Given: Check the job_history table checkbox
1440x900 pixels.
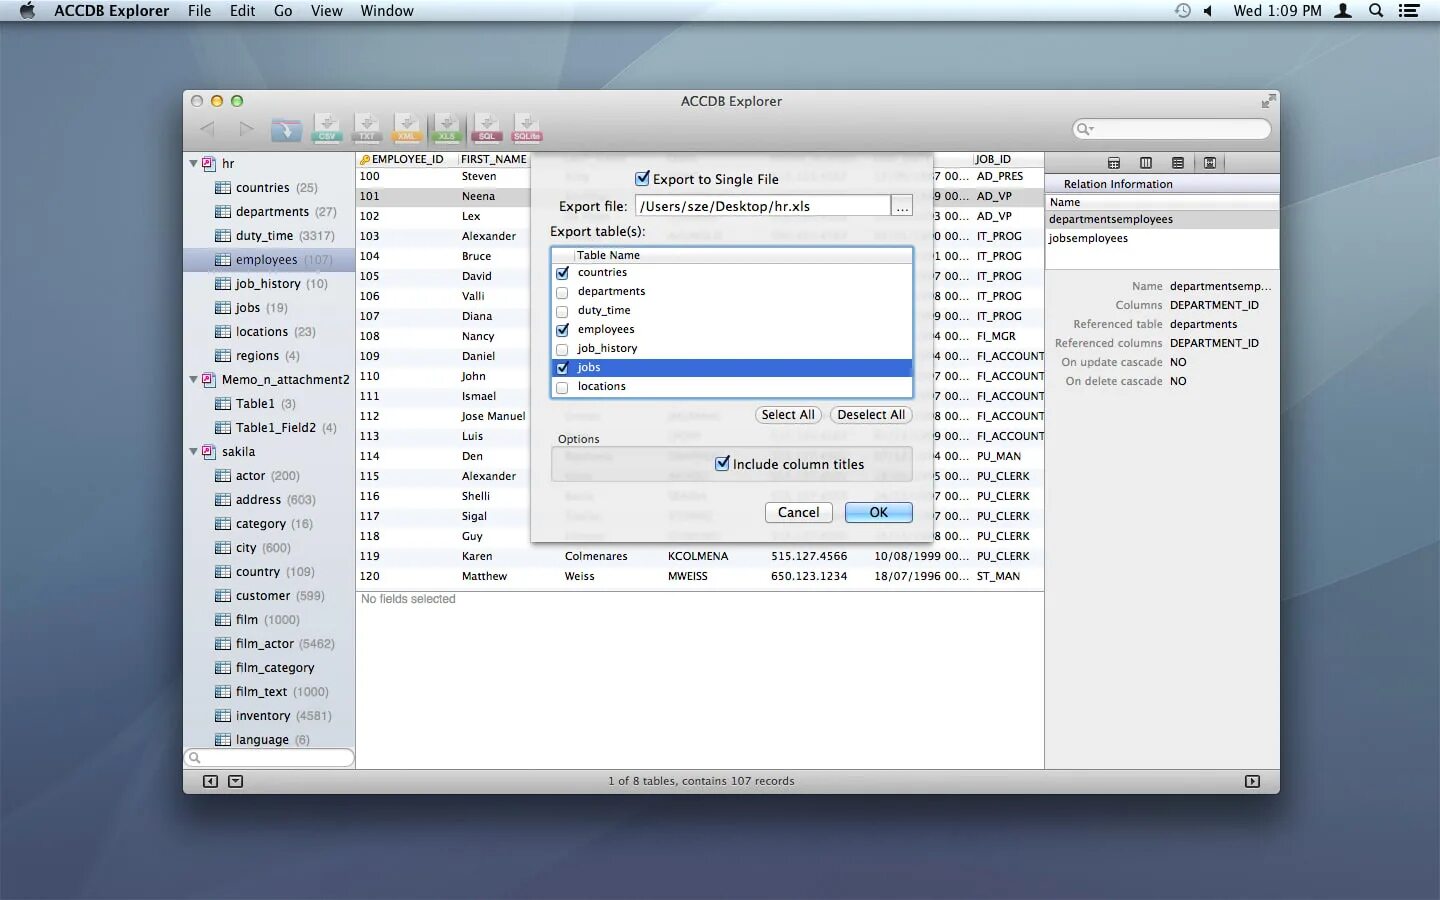Looking at the screenshot, I should coord(562,349).
